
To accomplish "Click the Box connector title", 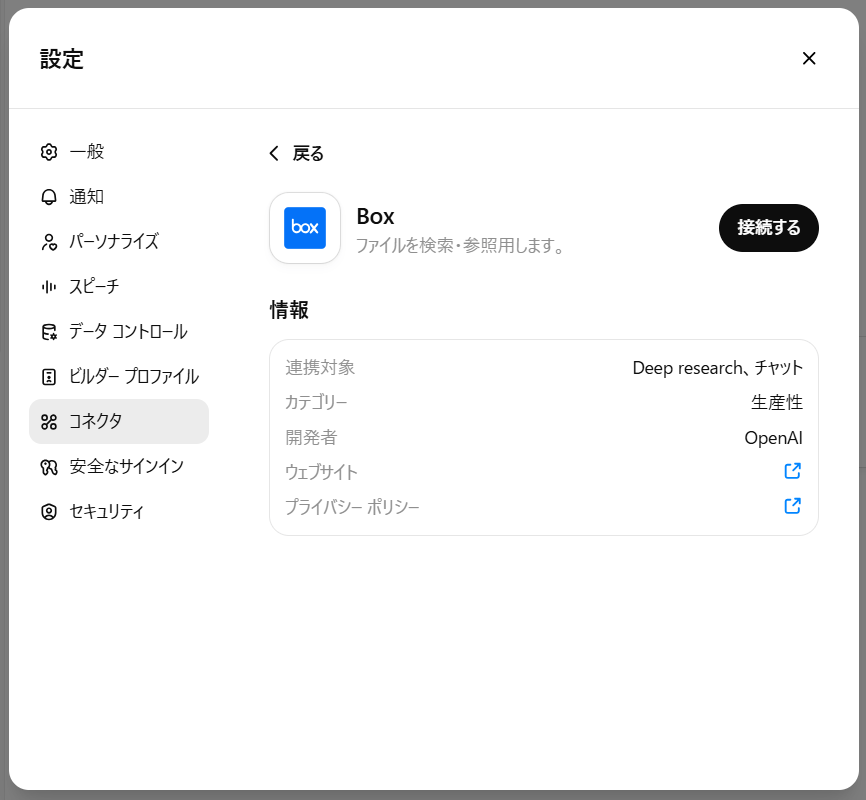I will [375, 216].
